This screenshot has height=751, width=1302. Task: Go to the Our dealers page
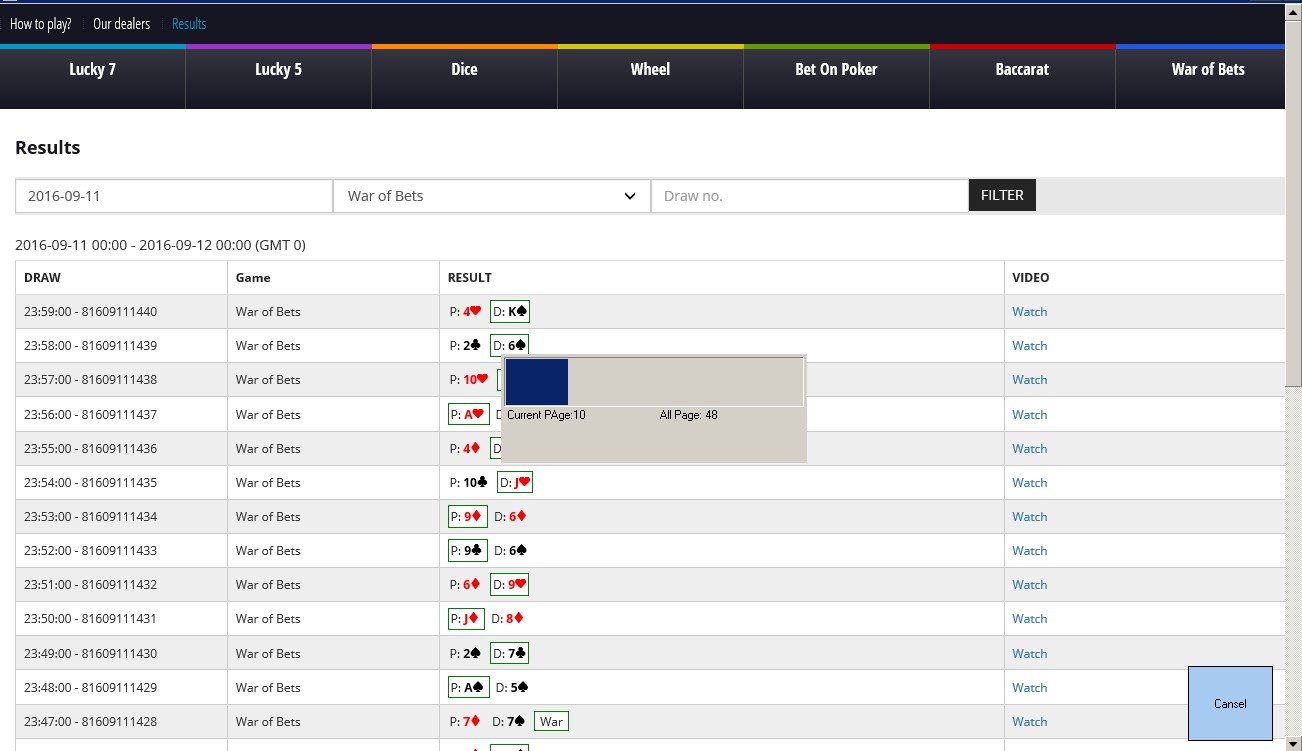pyautogui.click(x=122, y=24)
